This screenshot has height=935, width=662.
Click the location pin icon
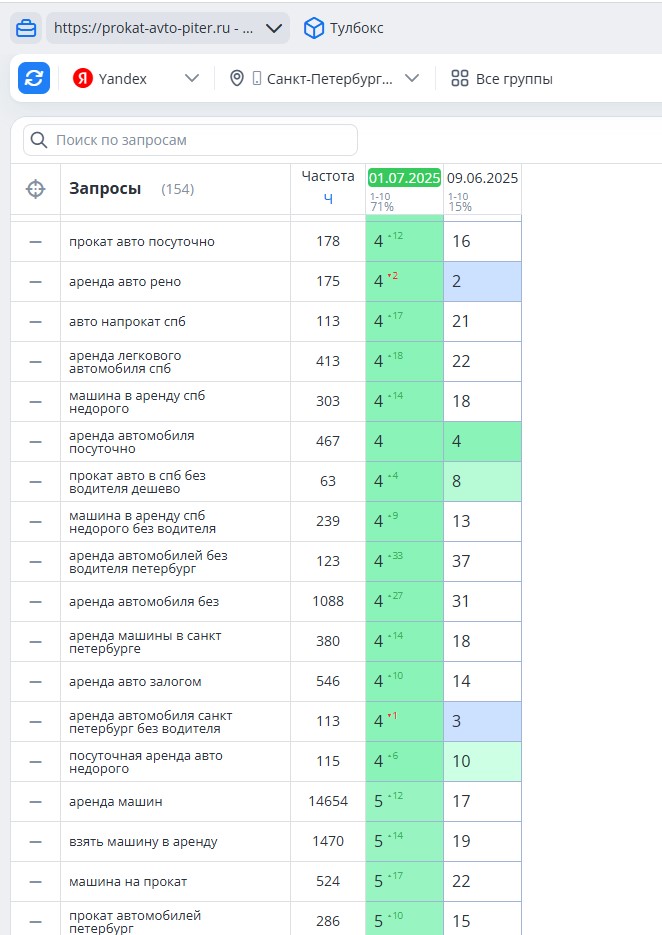tap(237, 78)
